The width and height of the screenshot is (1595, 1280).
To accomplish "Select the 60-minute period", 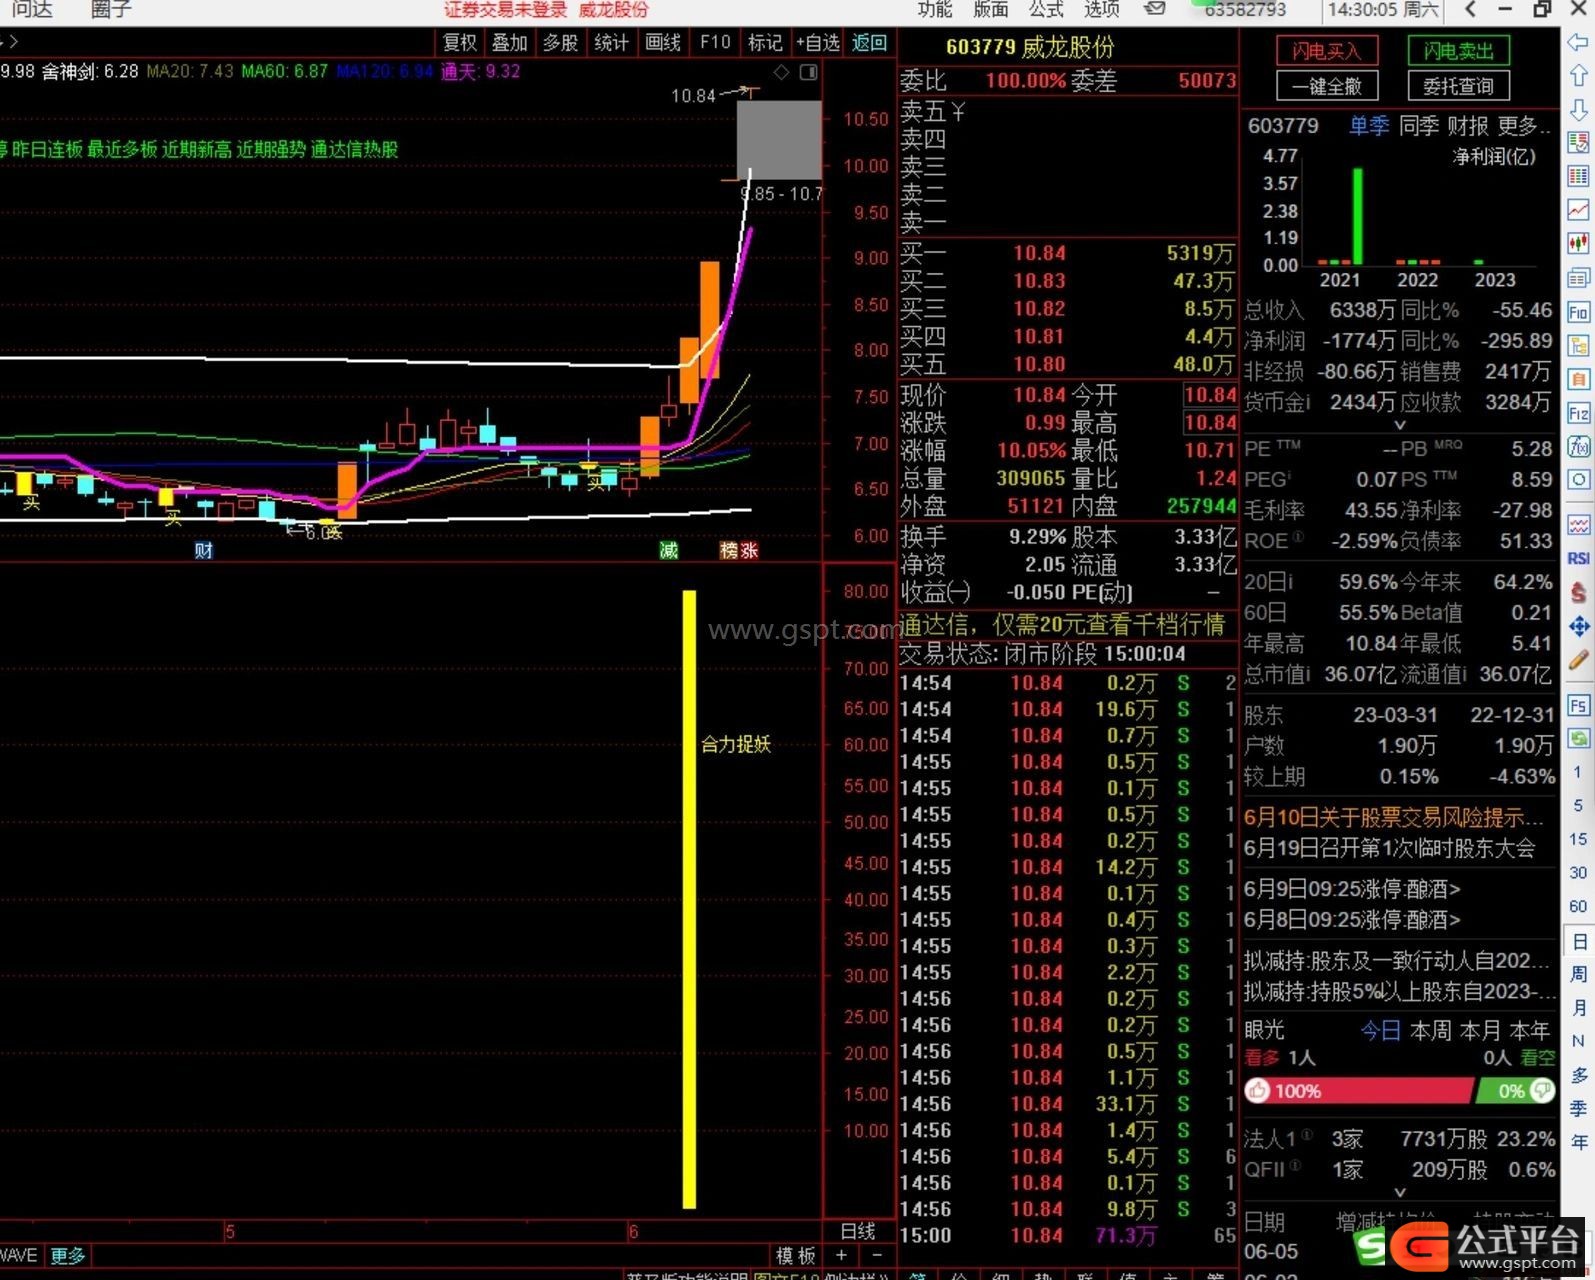I will (x=1578, y=906).
